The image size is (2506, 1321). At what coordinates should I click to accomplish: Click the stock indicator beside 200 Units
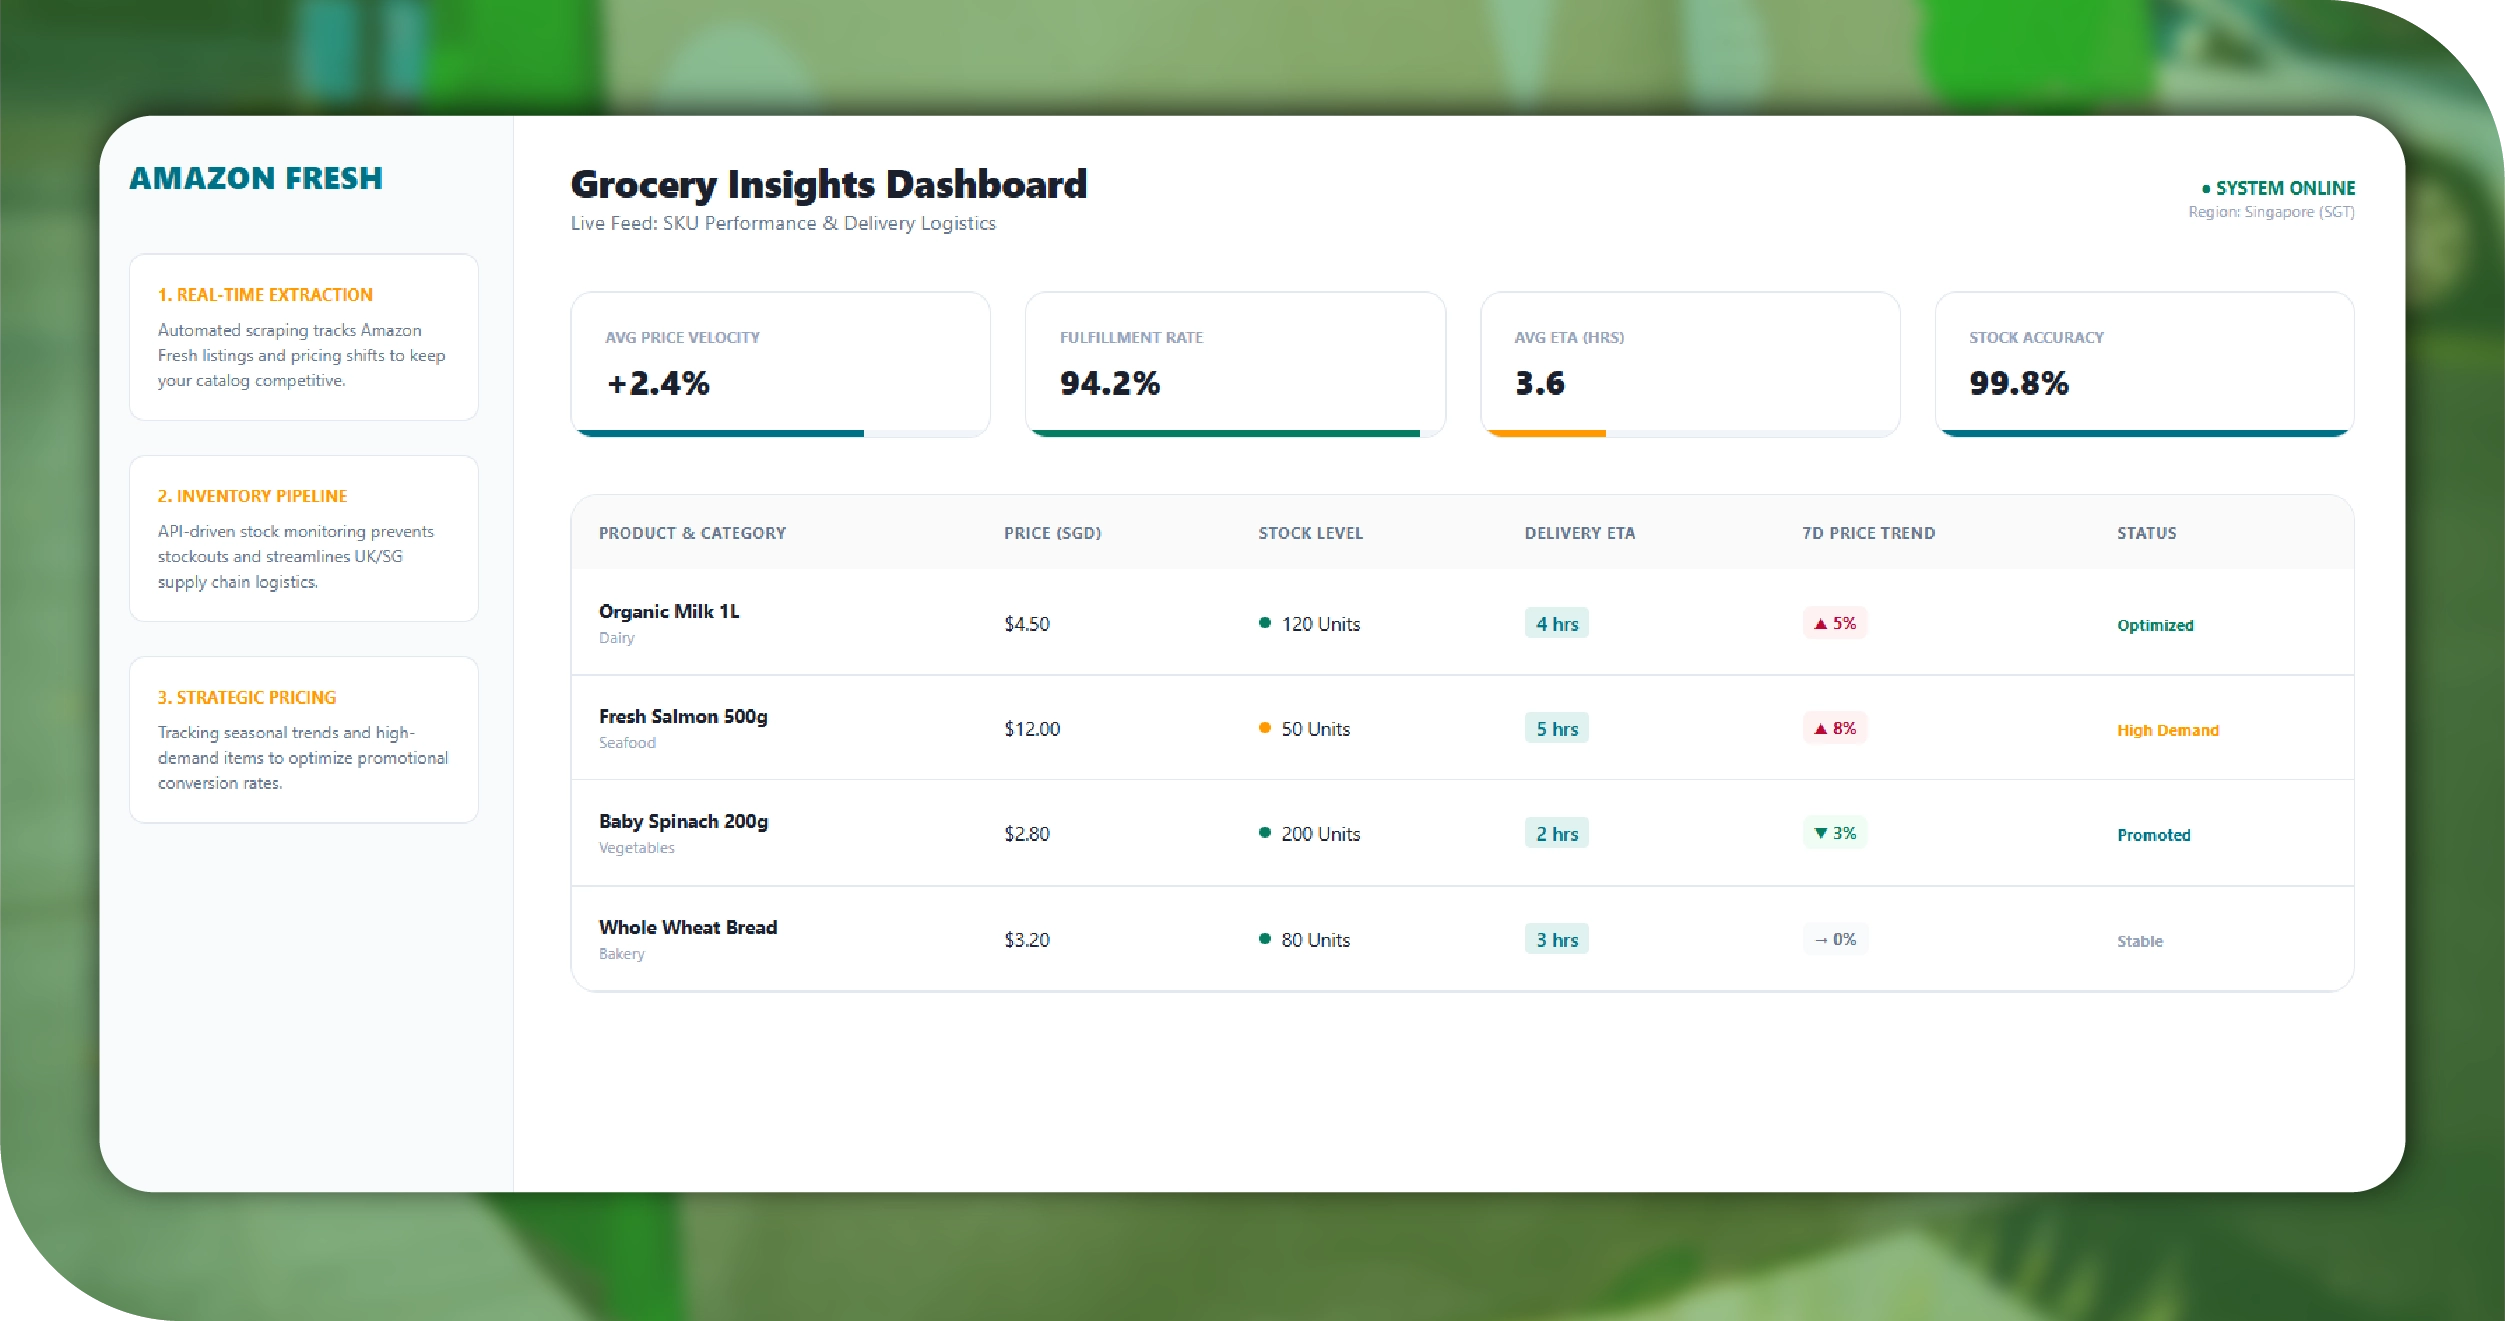click(1266, 833)
